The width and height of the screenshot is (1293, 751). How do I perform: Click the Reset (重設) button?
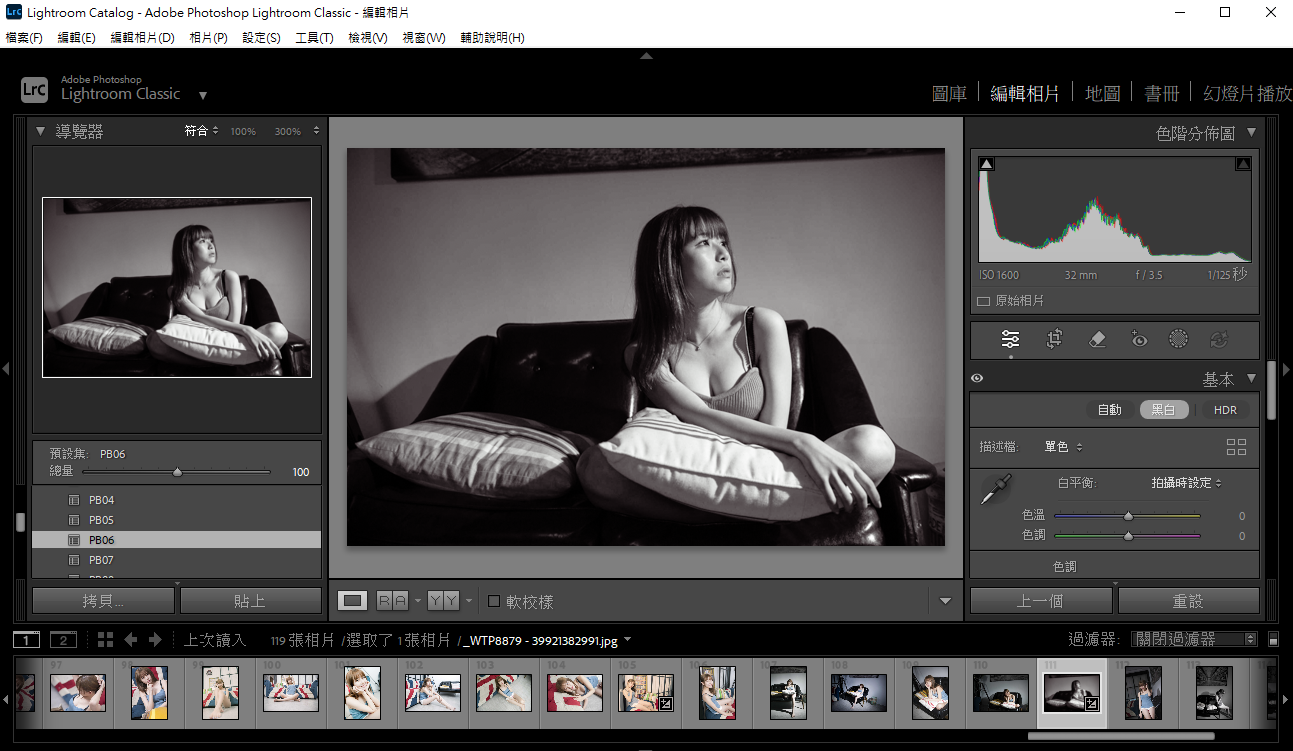1188,601
